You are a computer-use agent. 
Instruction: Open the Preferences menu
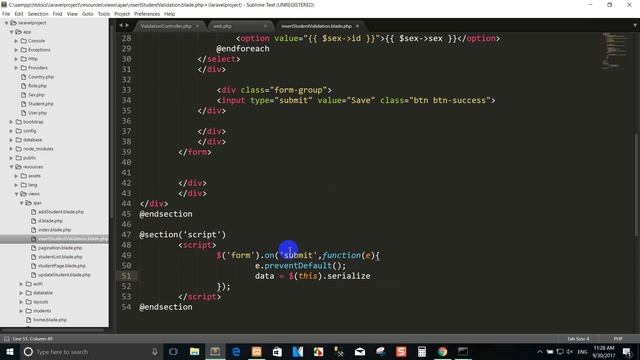[x=147, y=13]
